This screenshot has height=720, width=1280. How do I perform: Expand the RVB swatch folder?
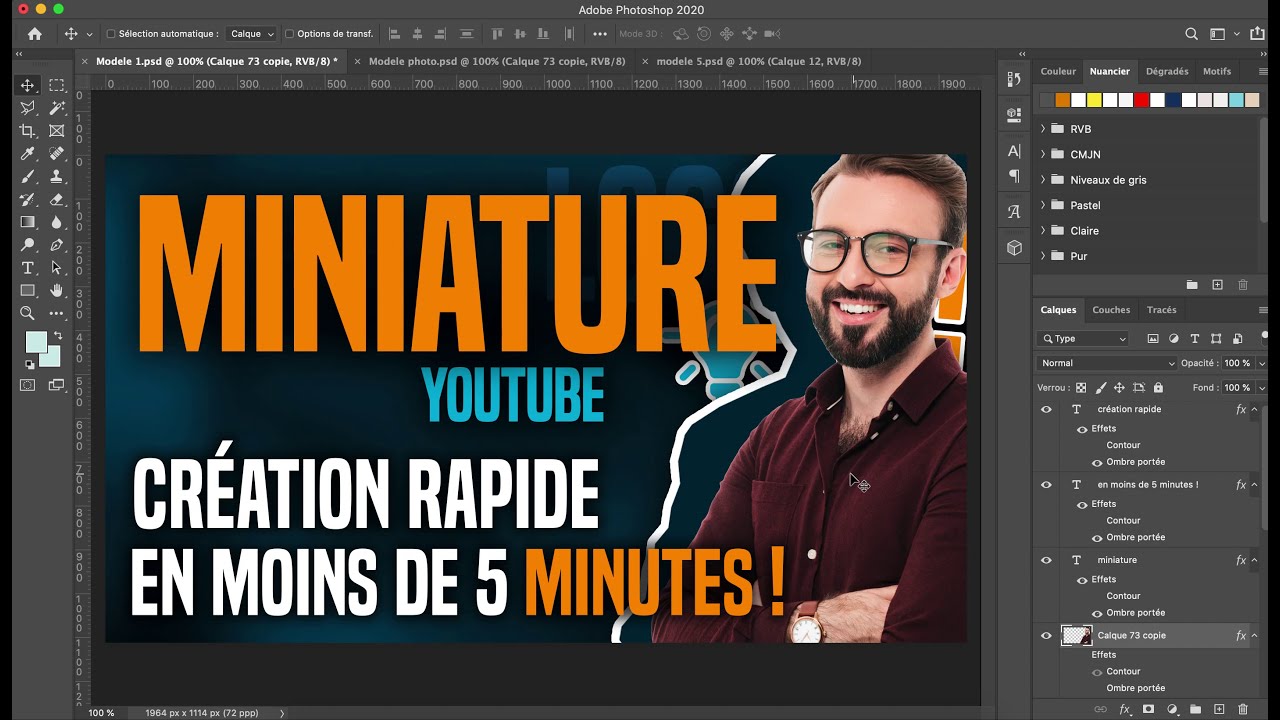click(x=1042, y=129)
